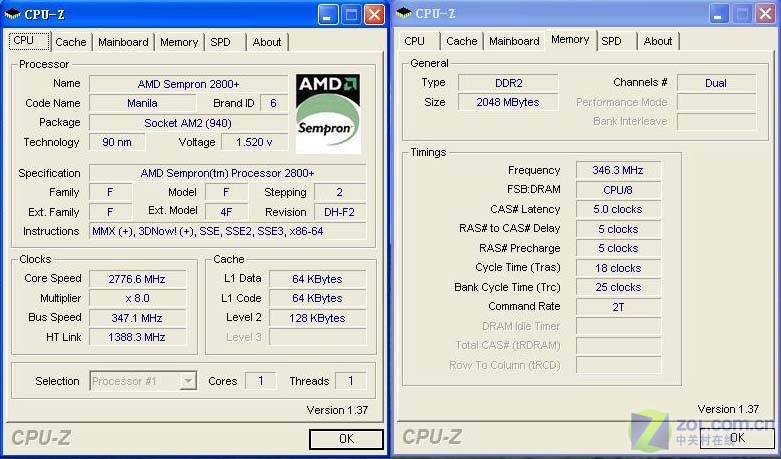Open the Cache tab in right window
This screenshot has height=459, width=781.
[462, 41]
